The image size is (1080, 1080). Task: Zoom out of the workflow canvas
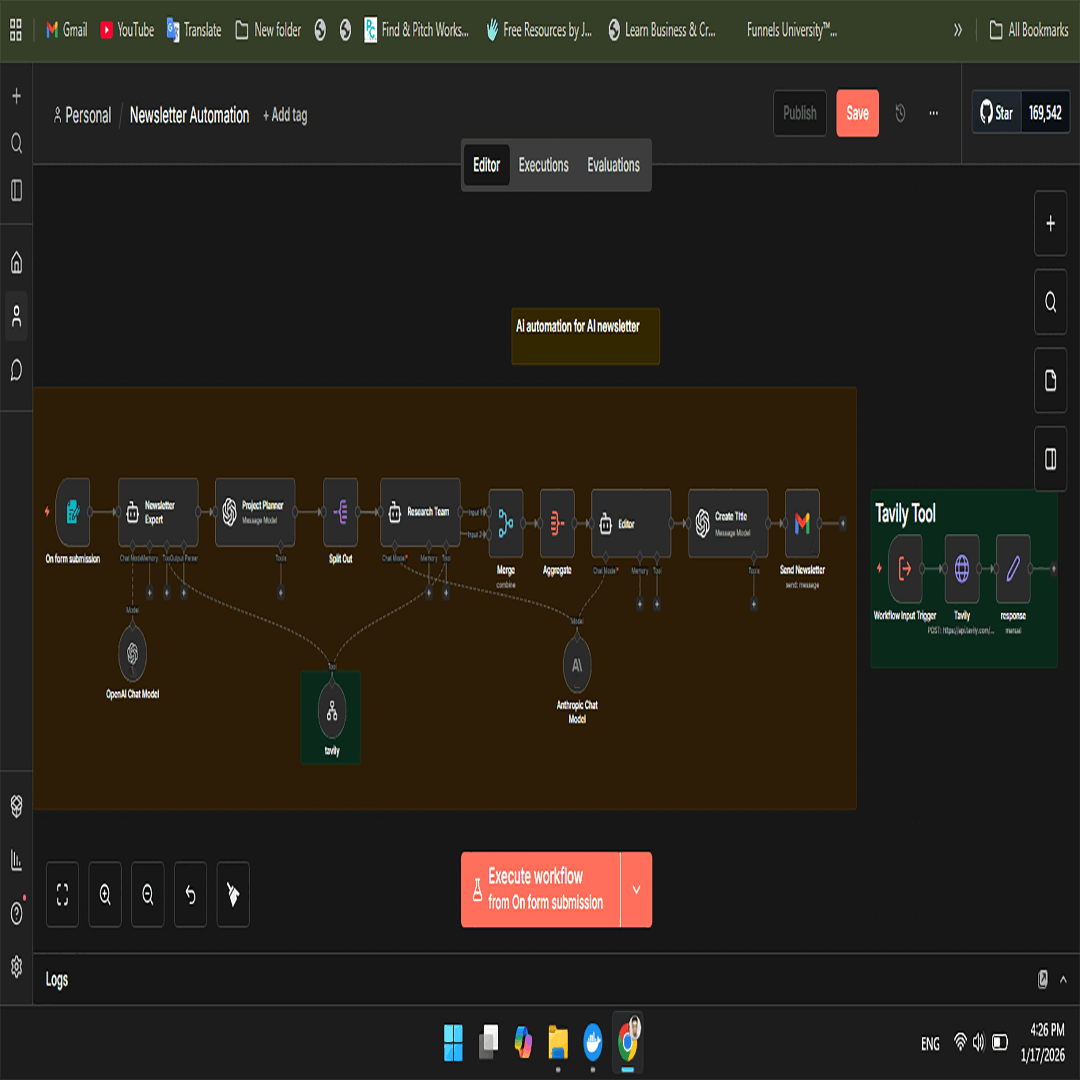tap(147, 894)
